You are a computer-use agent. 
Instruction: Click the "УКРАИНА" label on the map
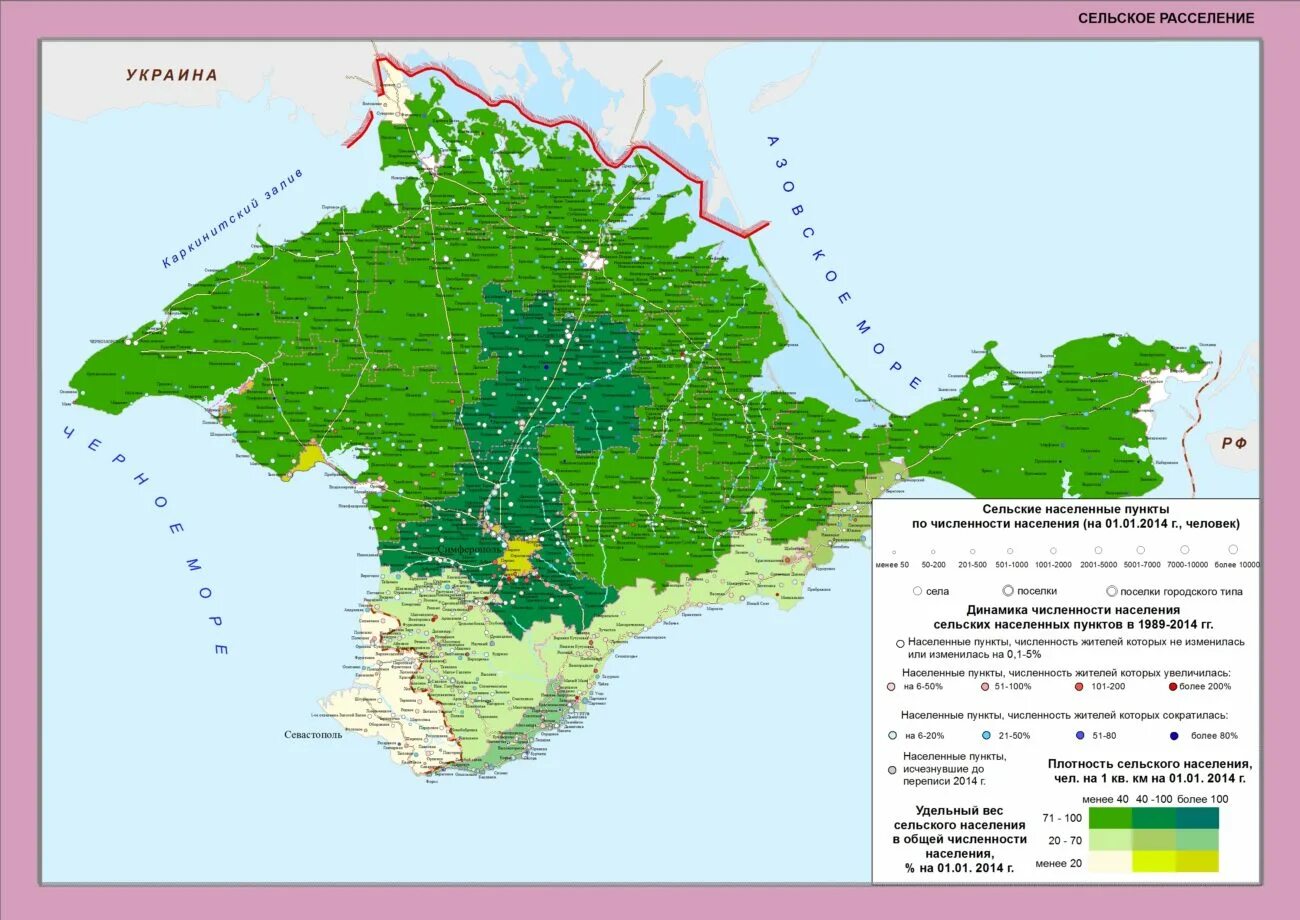[170, 74]
